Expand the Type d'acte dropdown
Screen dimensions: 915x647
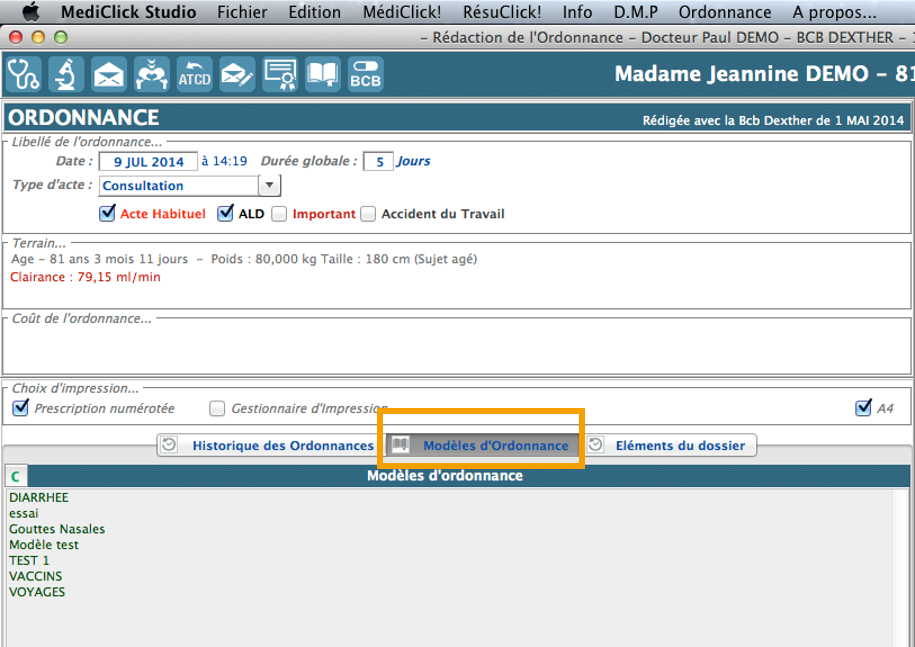[x=269, y=185]
